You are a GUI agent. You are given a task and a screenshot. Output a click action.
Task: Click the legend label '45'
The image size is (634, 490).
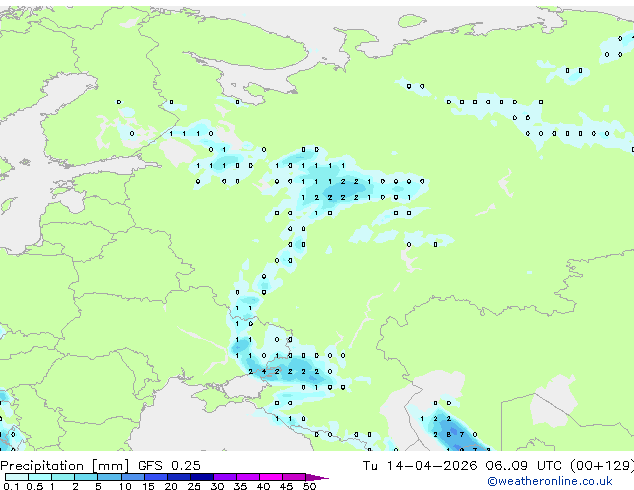click(286, 486)
